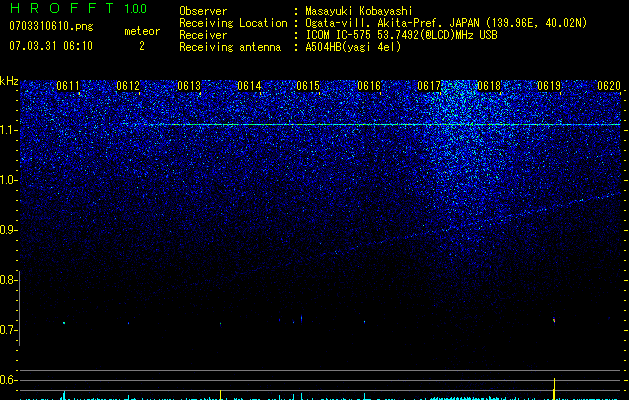Screen dimensions: 629x400
Task: Click the 0618 time marker
Action: 489,86
